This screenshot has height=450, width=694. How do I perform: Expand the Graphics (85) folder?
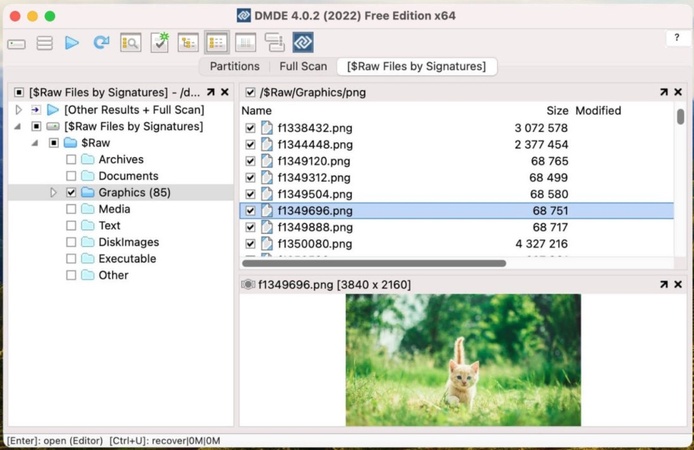53,192
